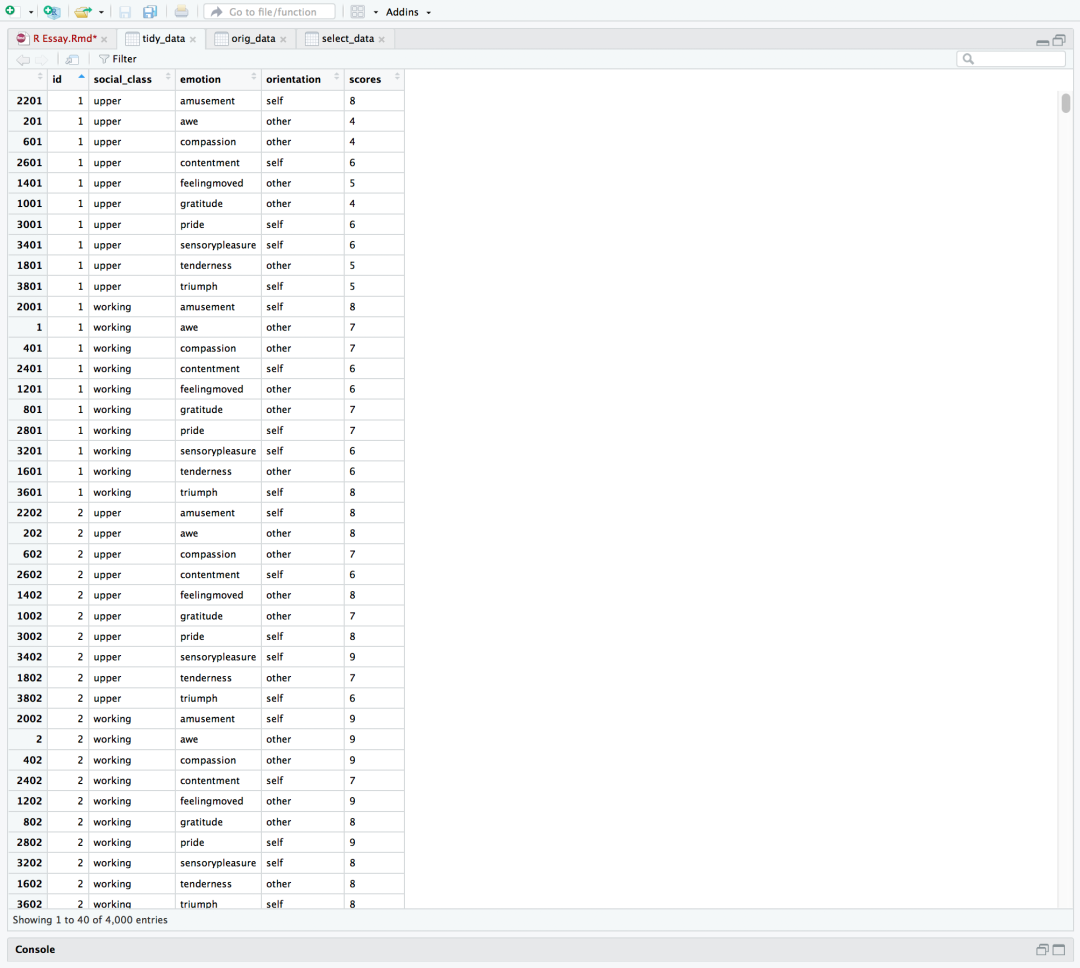The width and height of the screenshot is (1080, 968).
Task: Open the Addins menu
Action: click(x=408, y=12)
